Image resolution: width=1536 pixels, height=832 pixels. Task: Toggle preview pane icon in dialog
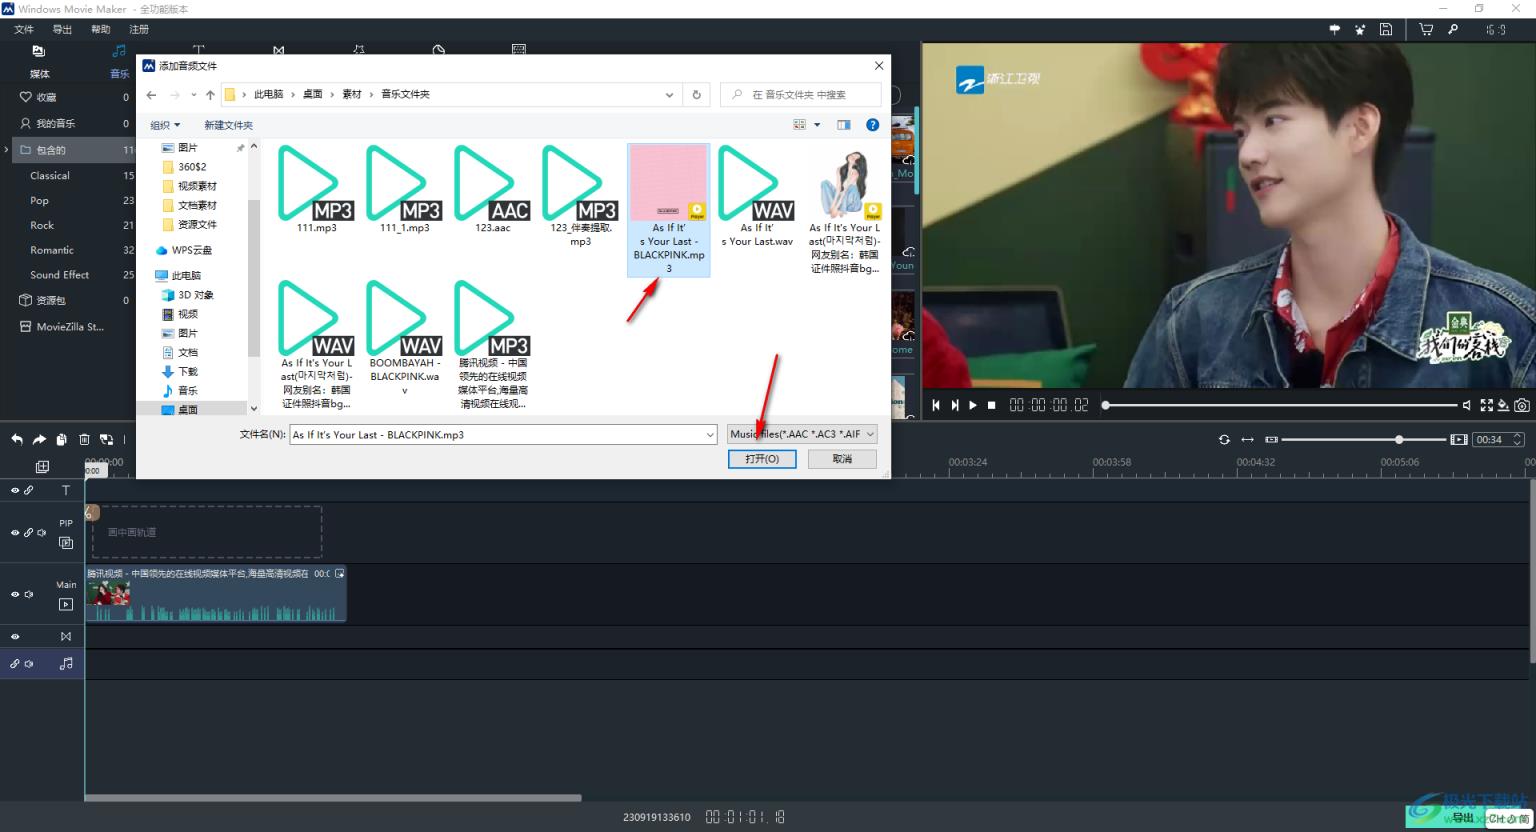click(843, 125)
